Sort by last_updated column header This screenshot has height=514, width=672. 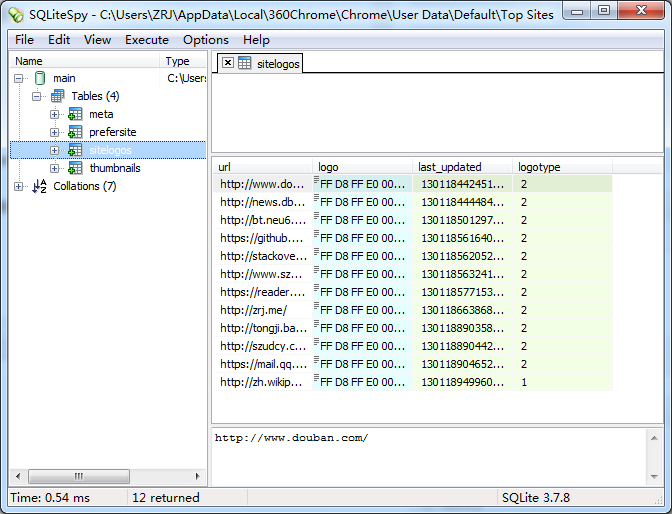(x=450, y=167)
